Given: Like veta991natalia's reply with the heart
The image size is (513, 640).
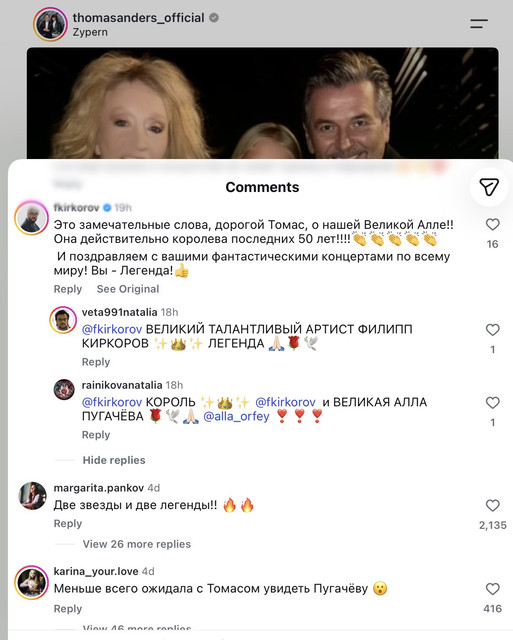Looking at the screenshot, I should point(493,329).
